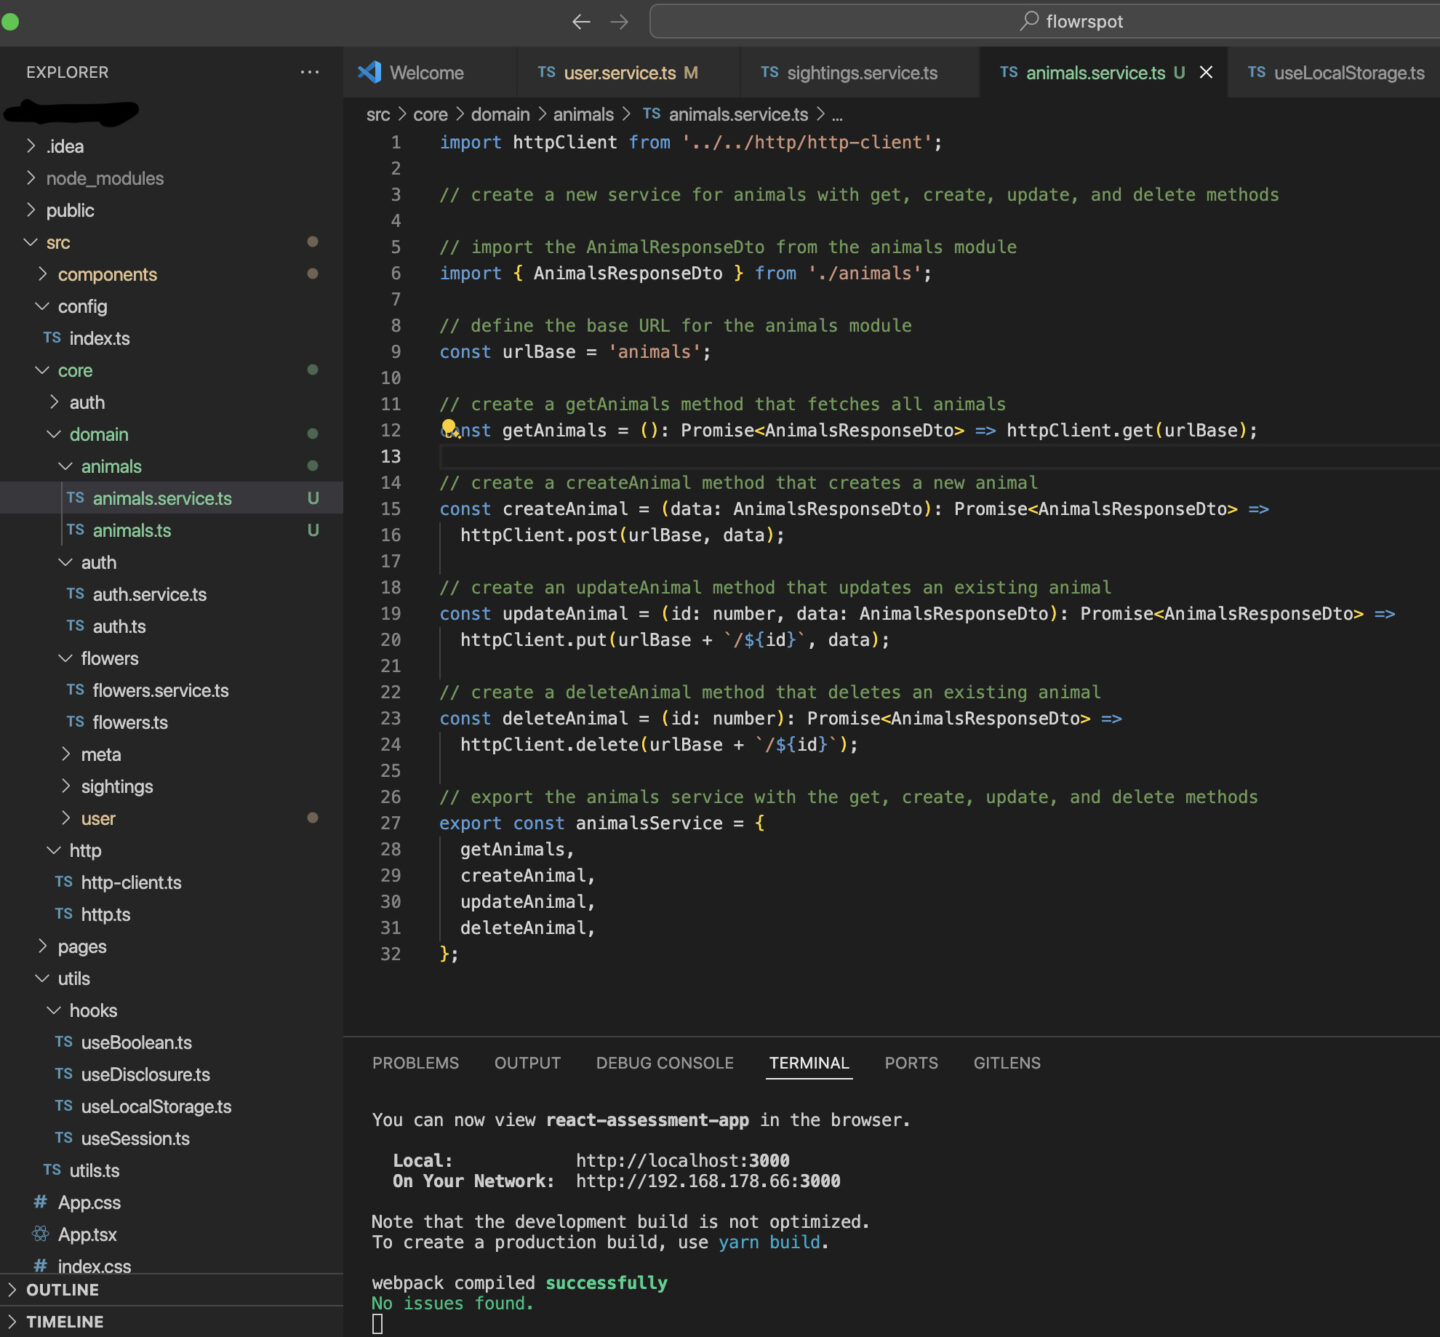
Task: Open the Explorer More Actions ellipsis
Action: 310,72
